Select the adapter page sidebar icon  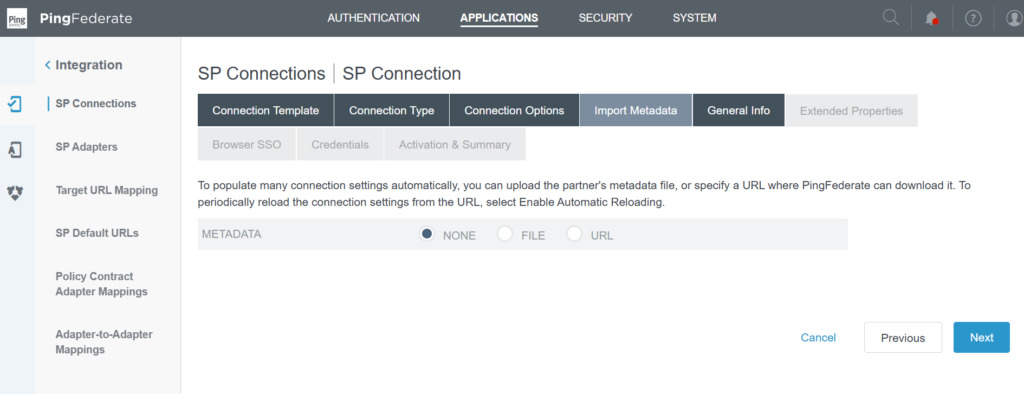[x=14, y=150]
